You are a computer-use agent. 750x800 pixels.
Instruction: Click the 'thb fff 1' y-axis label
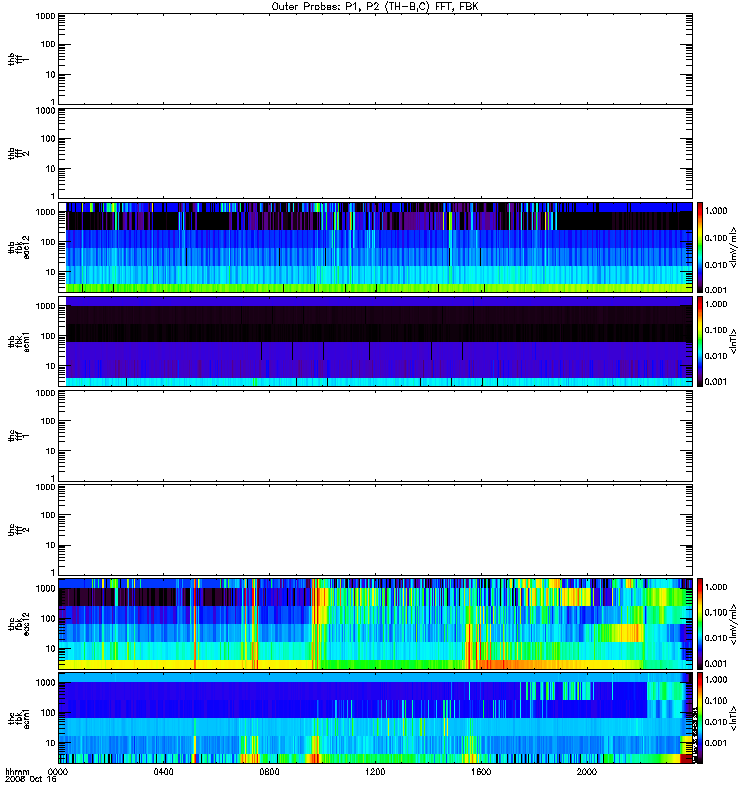tap(19, 59)
